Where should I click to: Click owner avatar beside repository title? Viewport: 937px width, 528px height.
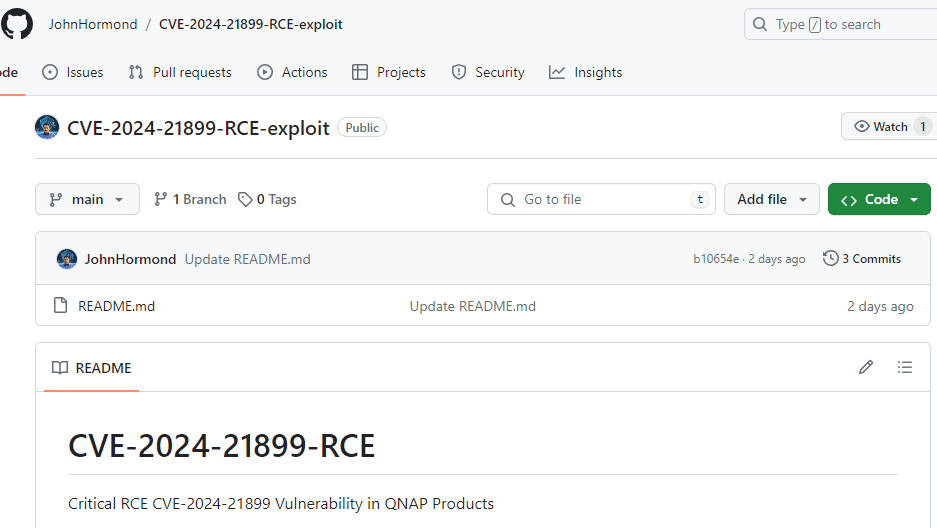point(47,127)
